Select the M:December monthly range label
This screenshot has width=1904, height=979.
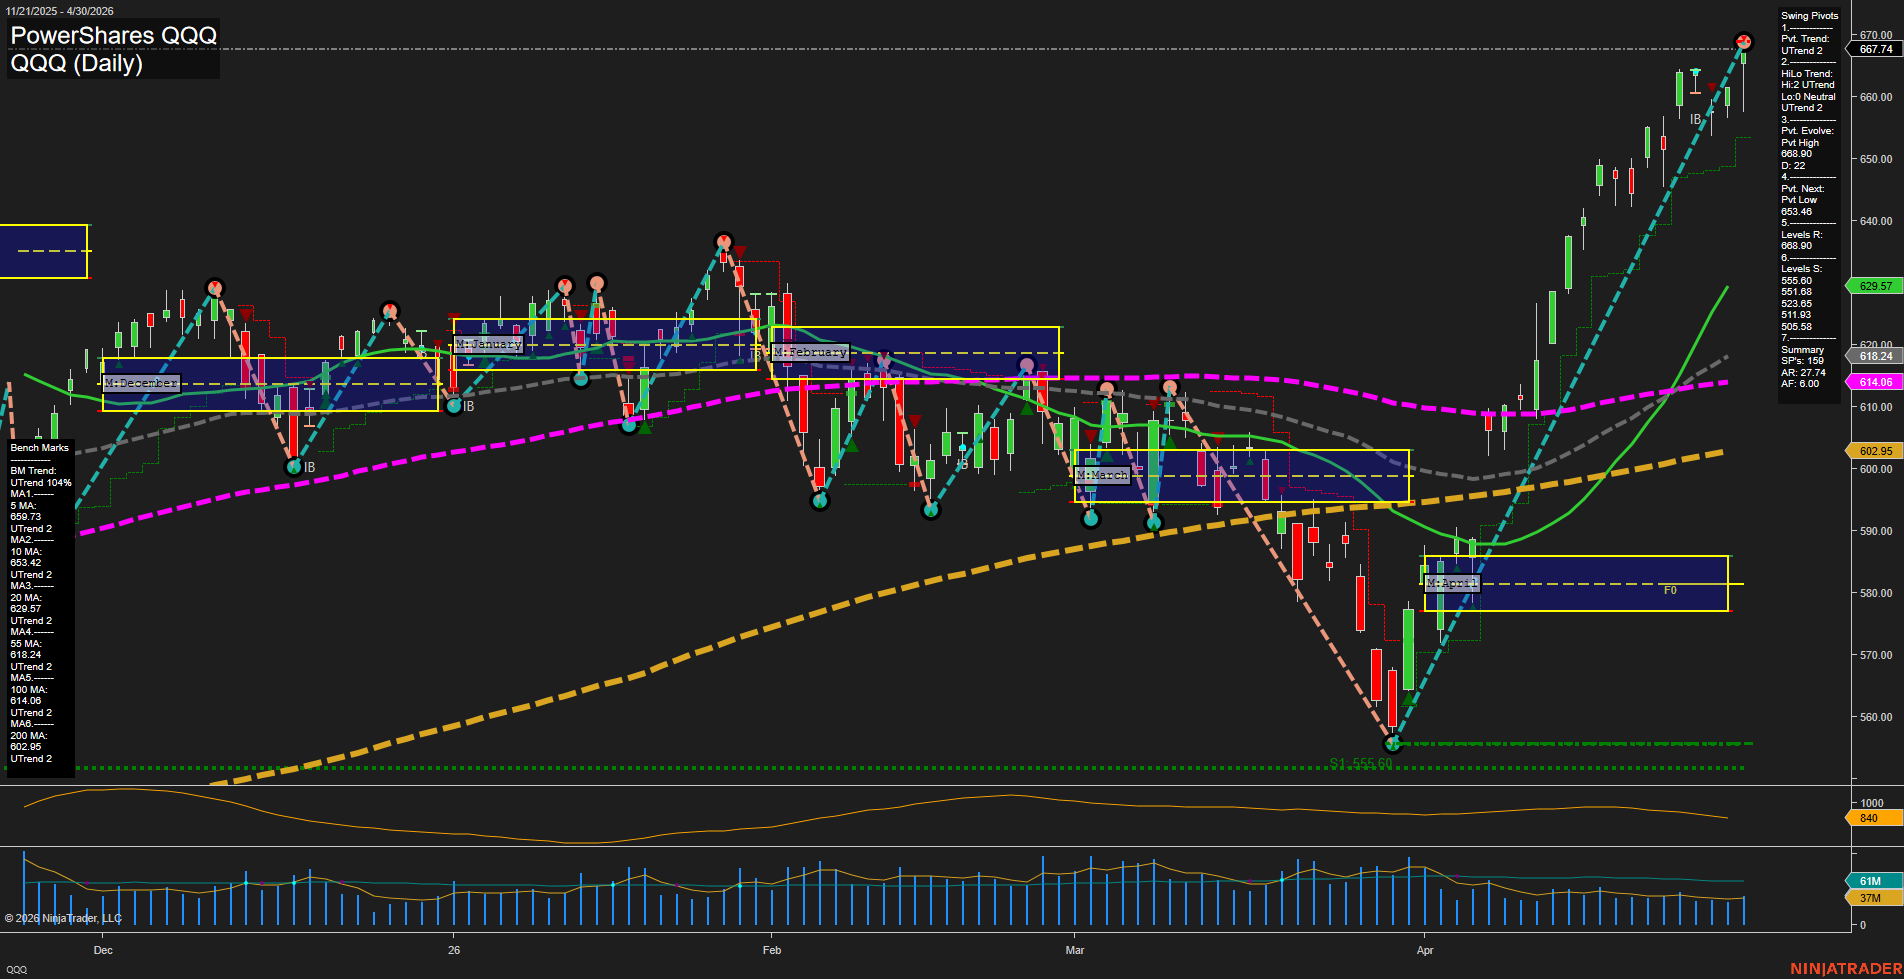click(x=141, y=384)
